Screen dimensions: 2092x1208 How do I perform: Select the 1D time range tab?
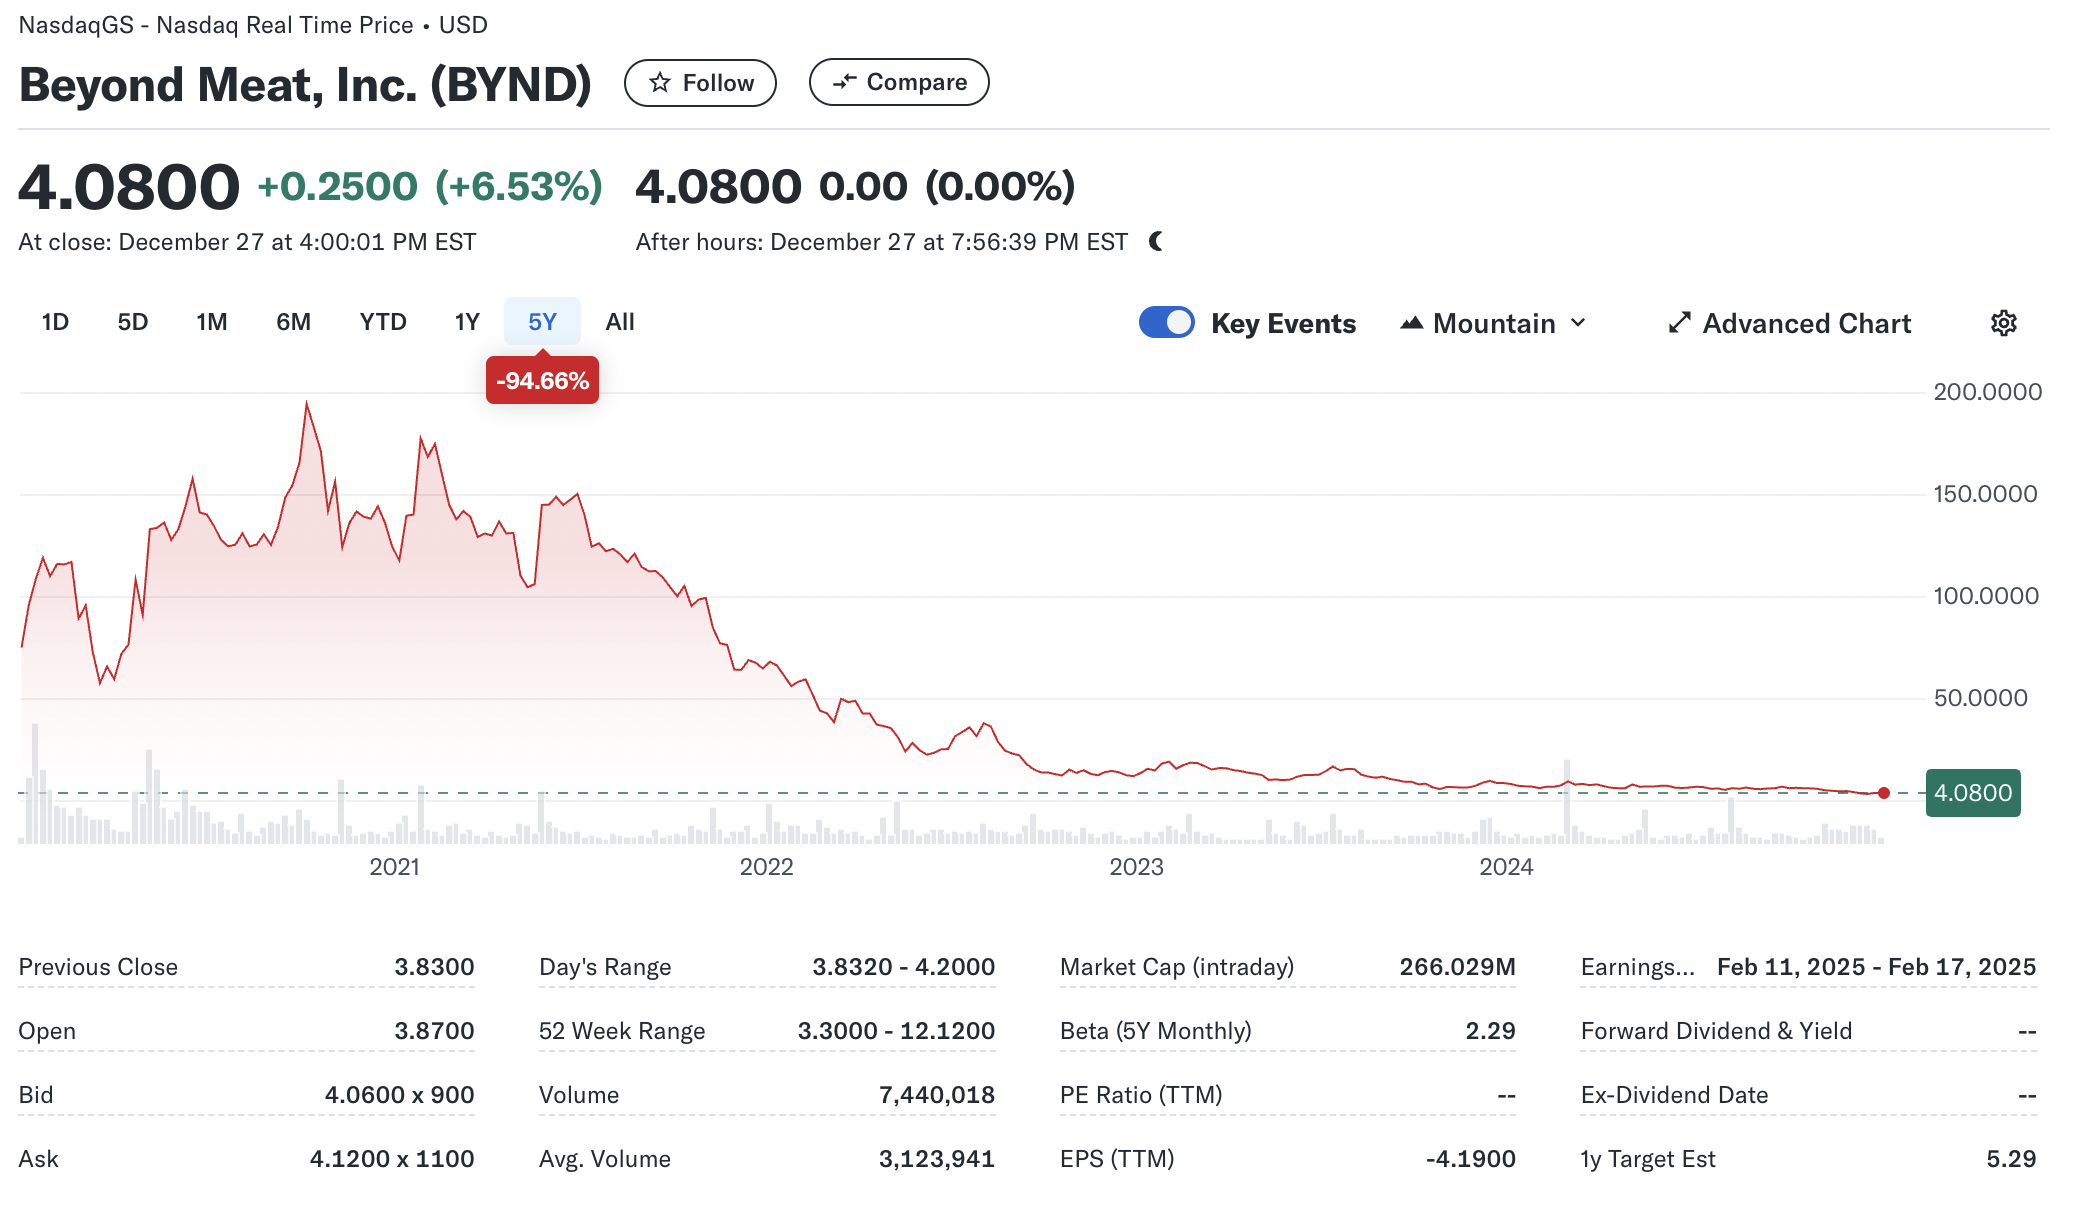[x=55, y=322]
